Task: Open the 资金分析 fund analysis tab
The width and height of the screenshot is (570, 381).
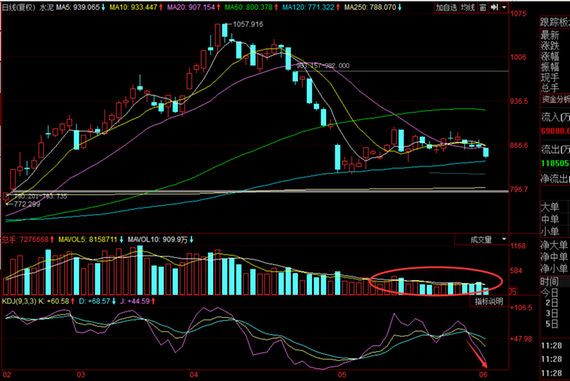Action: (555, 100)
